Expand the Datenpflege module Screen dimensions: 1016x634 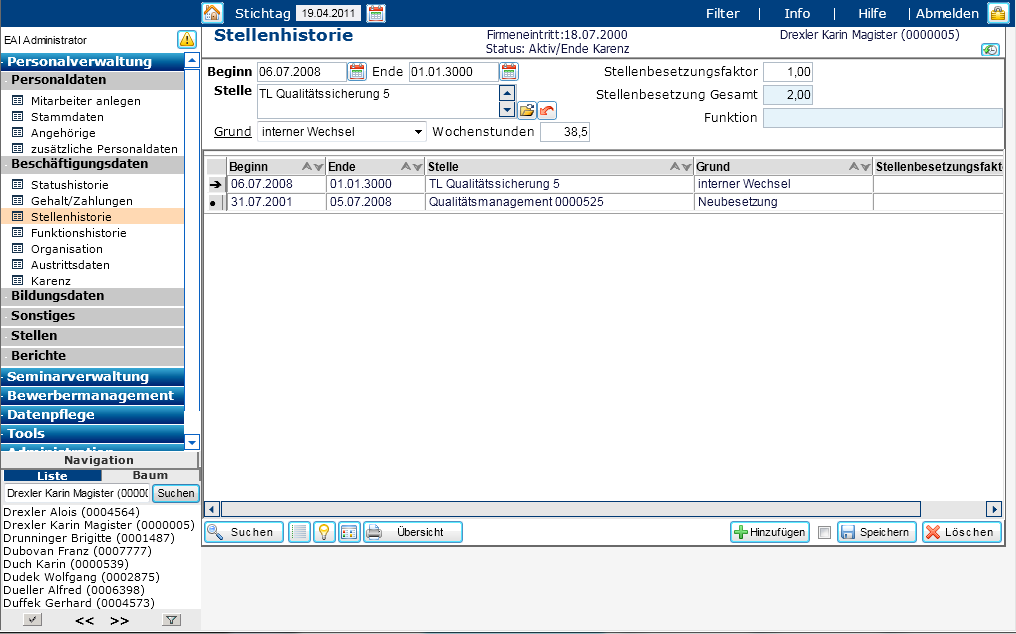[x=93, y=414]
